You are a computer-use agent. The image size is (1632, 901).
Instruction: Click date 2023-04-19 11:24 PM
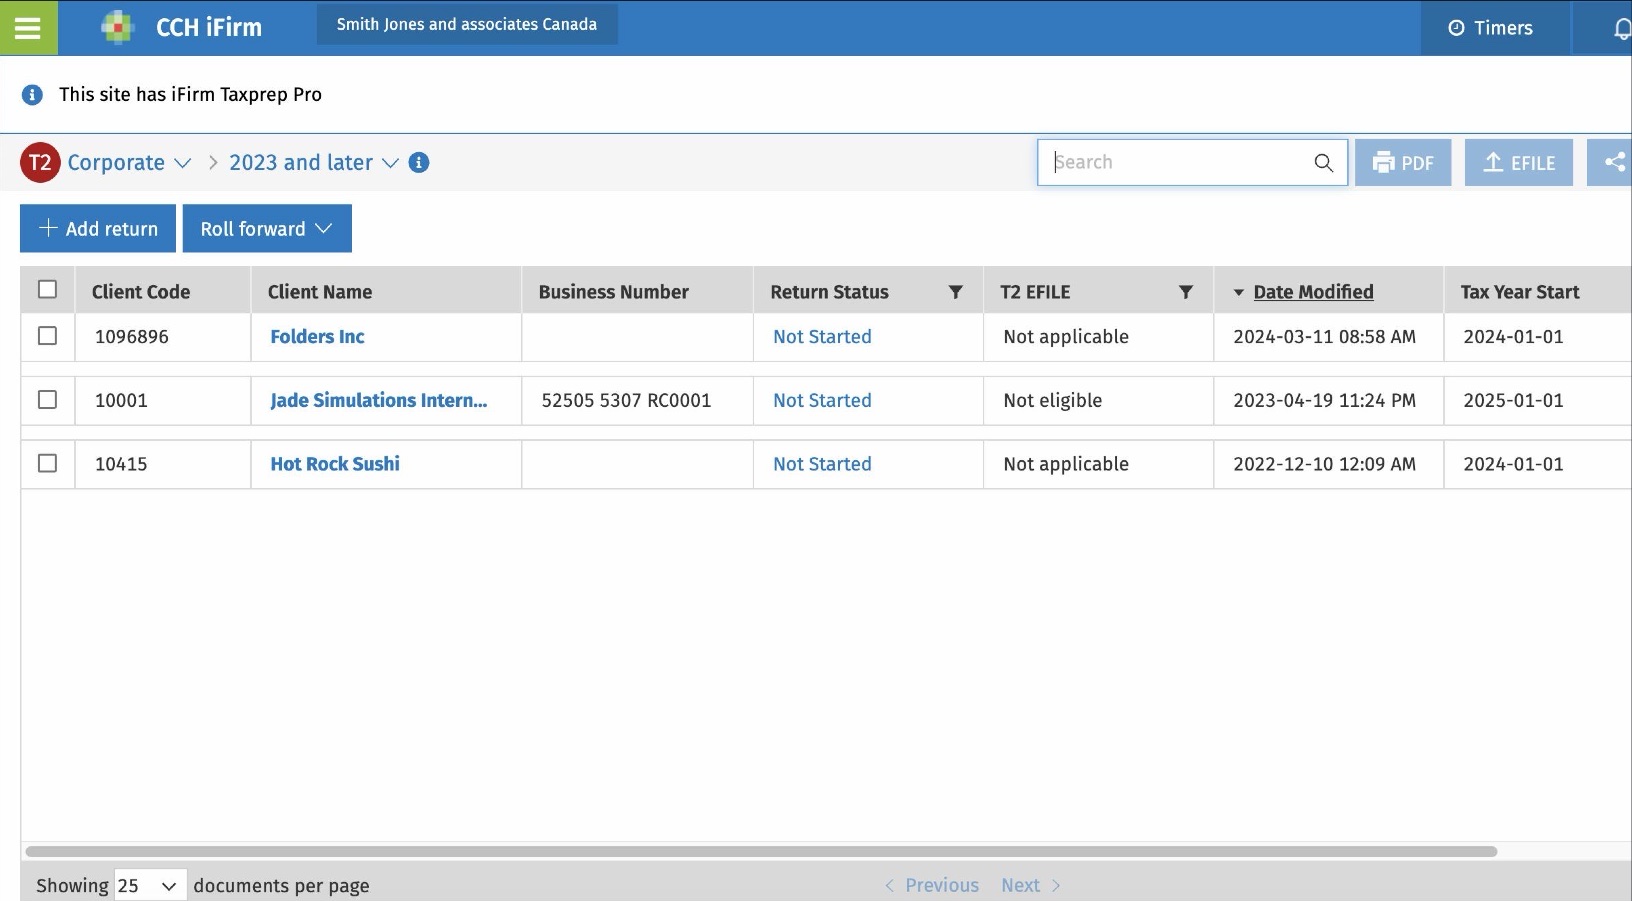point(1324,401)
